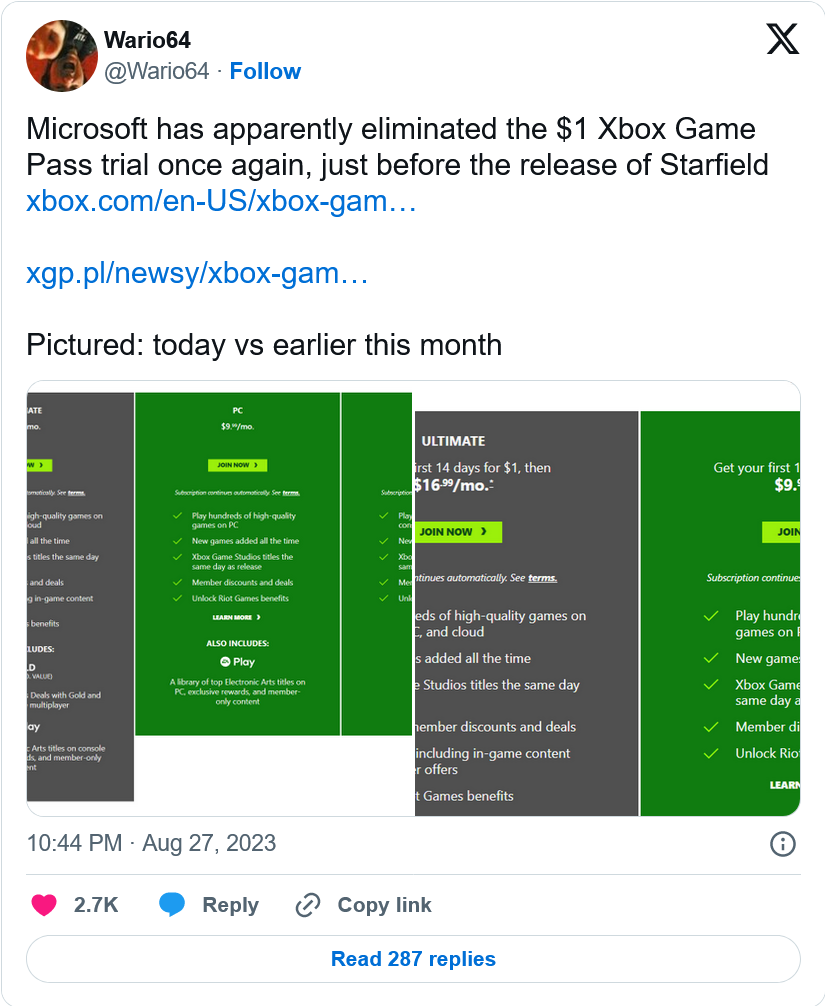The width and height of the screenshot is (825, 1006).
Task: Click the @Wario64 handle
Action: click(157, 71)
